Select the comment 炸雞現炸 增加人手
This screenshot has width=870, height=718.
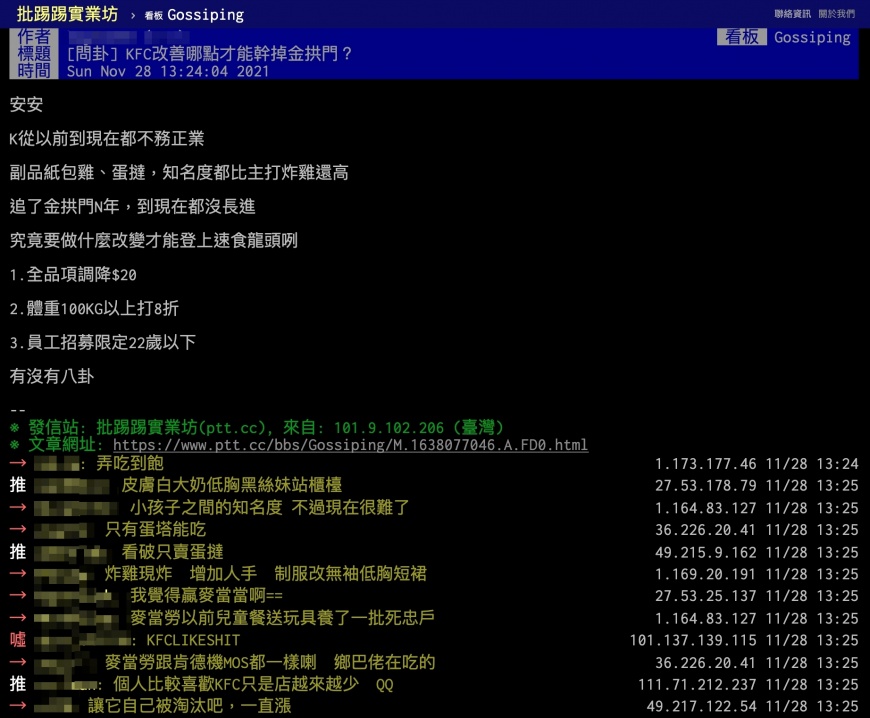point(266,574)
